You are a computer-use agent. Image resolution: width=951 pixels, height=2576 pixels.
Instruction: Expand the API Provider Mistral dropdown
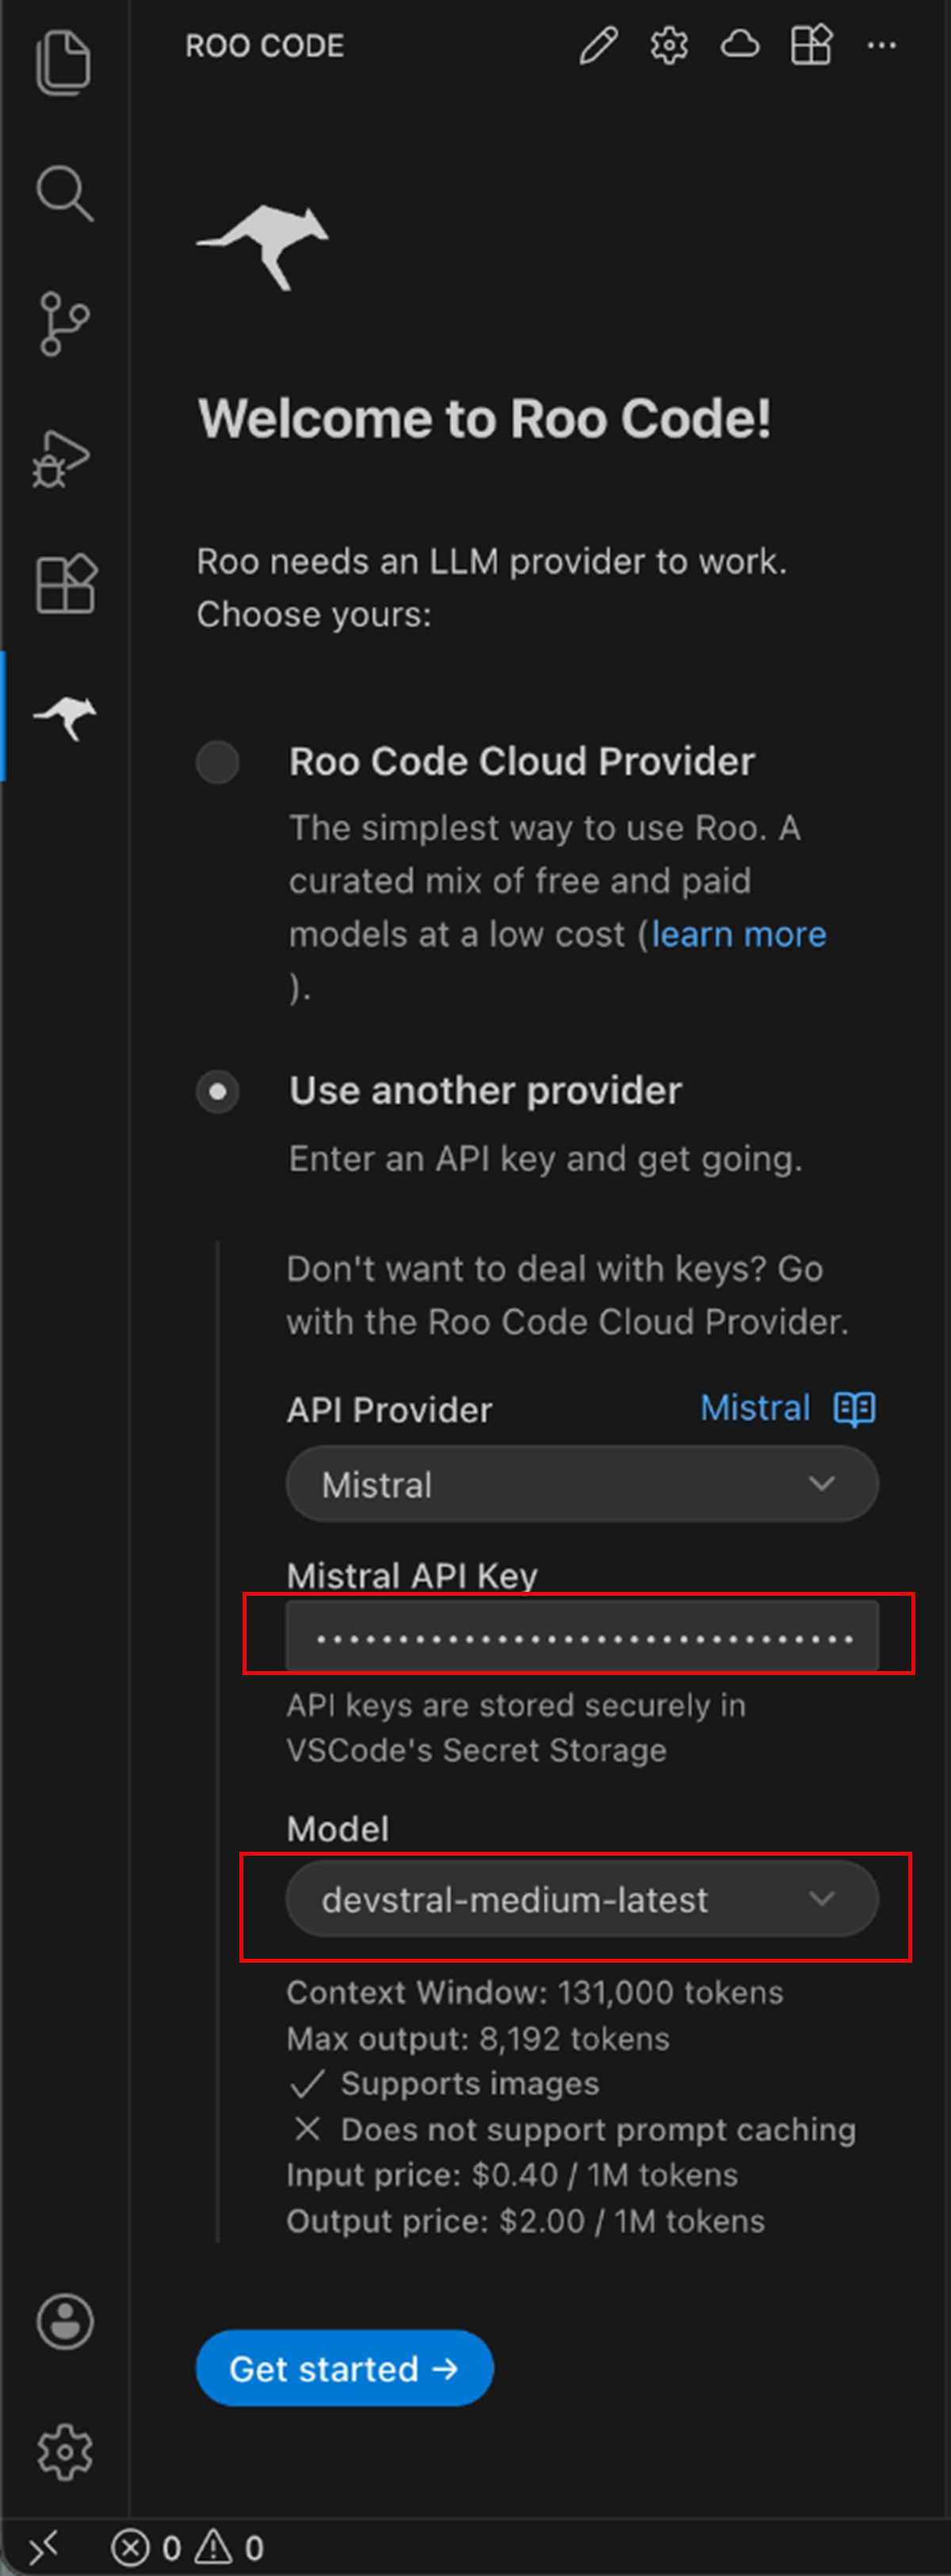[x=582, y=1484]
